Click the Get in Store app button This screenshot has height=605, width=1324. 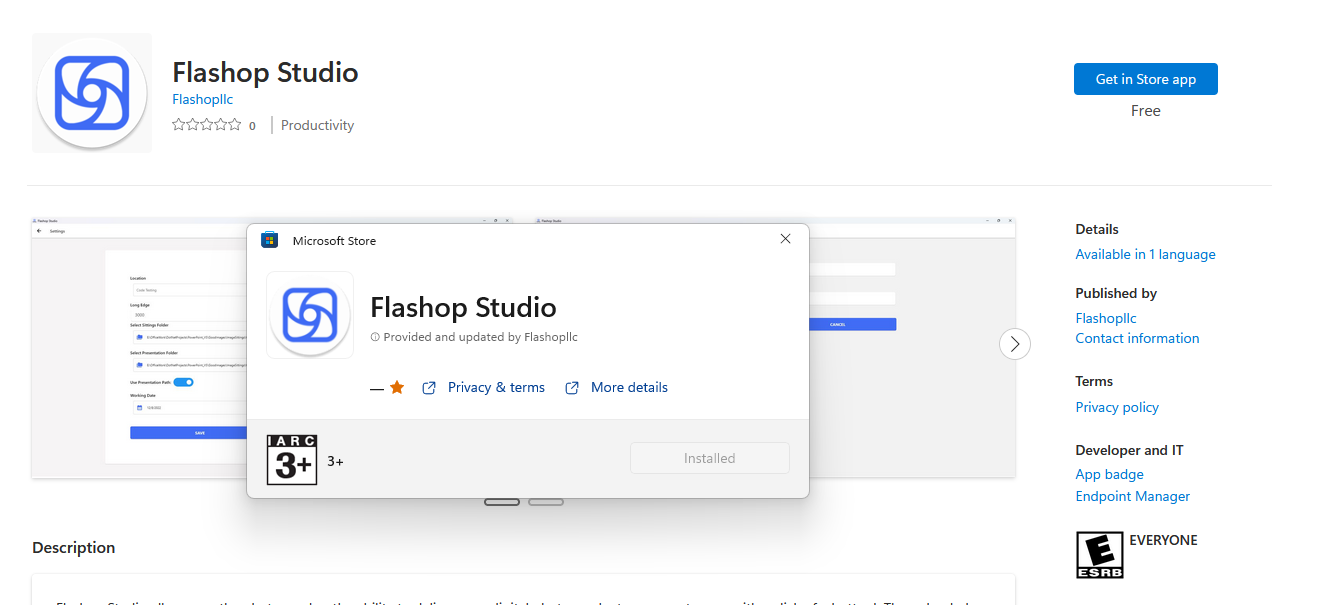tap(1146, 79)
